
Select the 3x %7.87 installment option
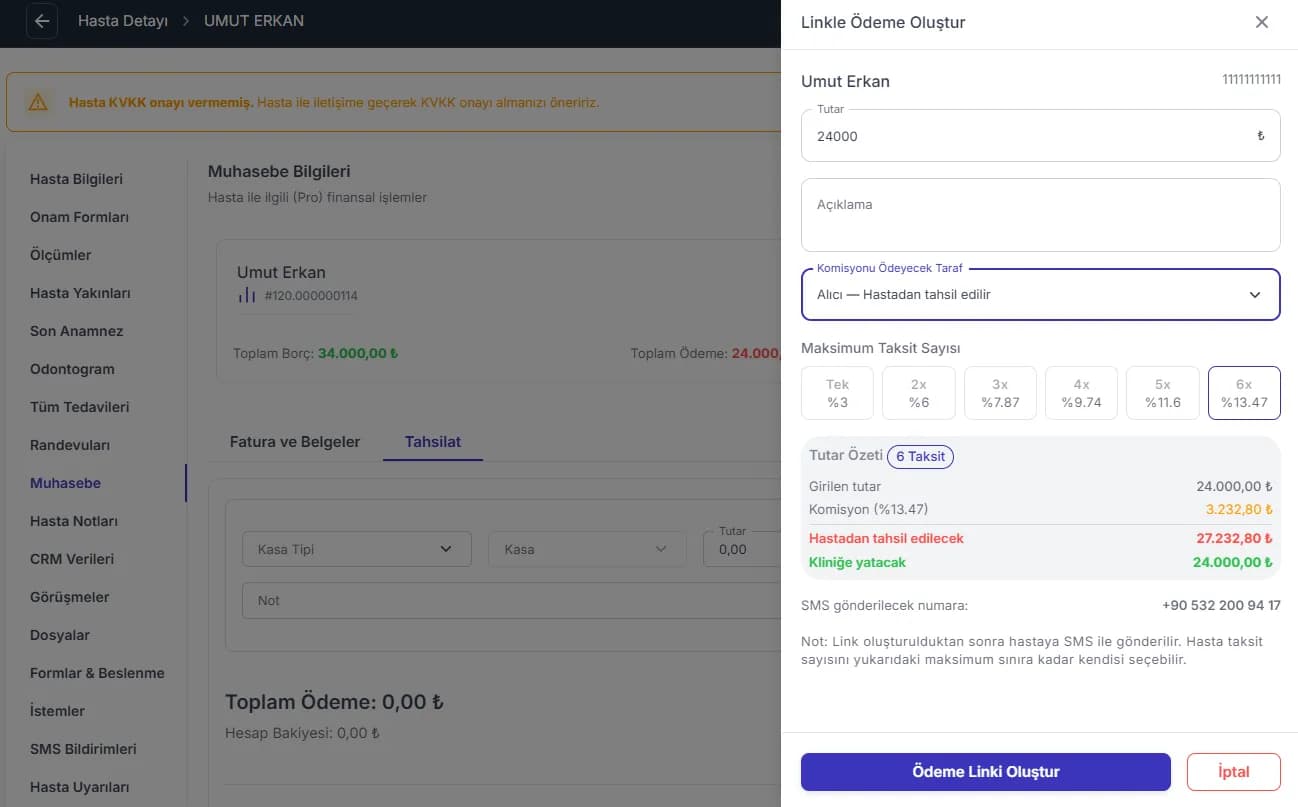coord(1000,393)
